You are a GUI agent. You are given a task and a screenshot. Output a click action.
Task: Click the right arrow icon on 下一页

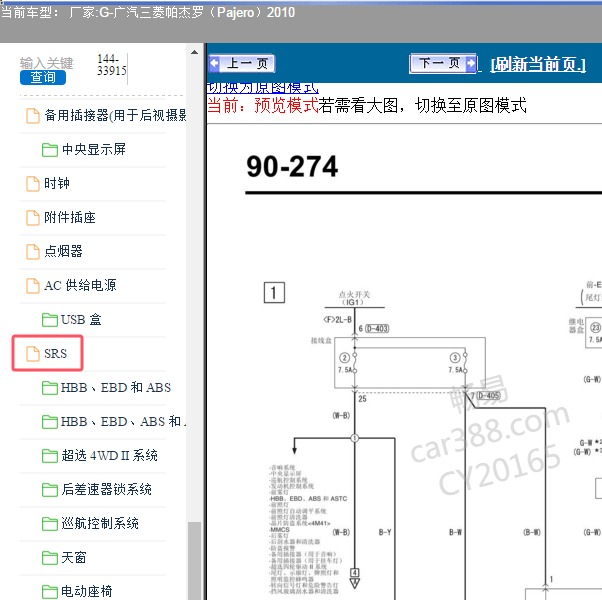pos(470,63)
